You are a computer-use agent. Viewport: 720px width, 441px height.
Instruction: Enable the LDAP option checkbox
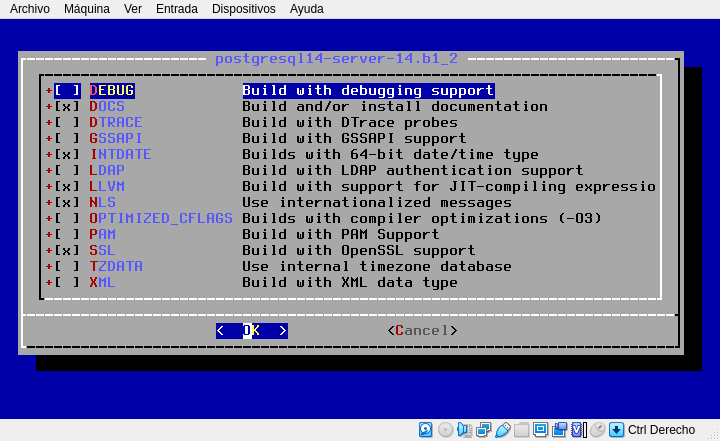point(67,170)
